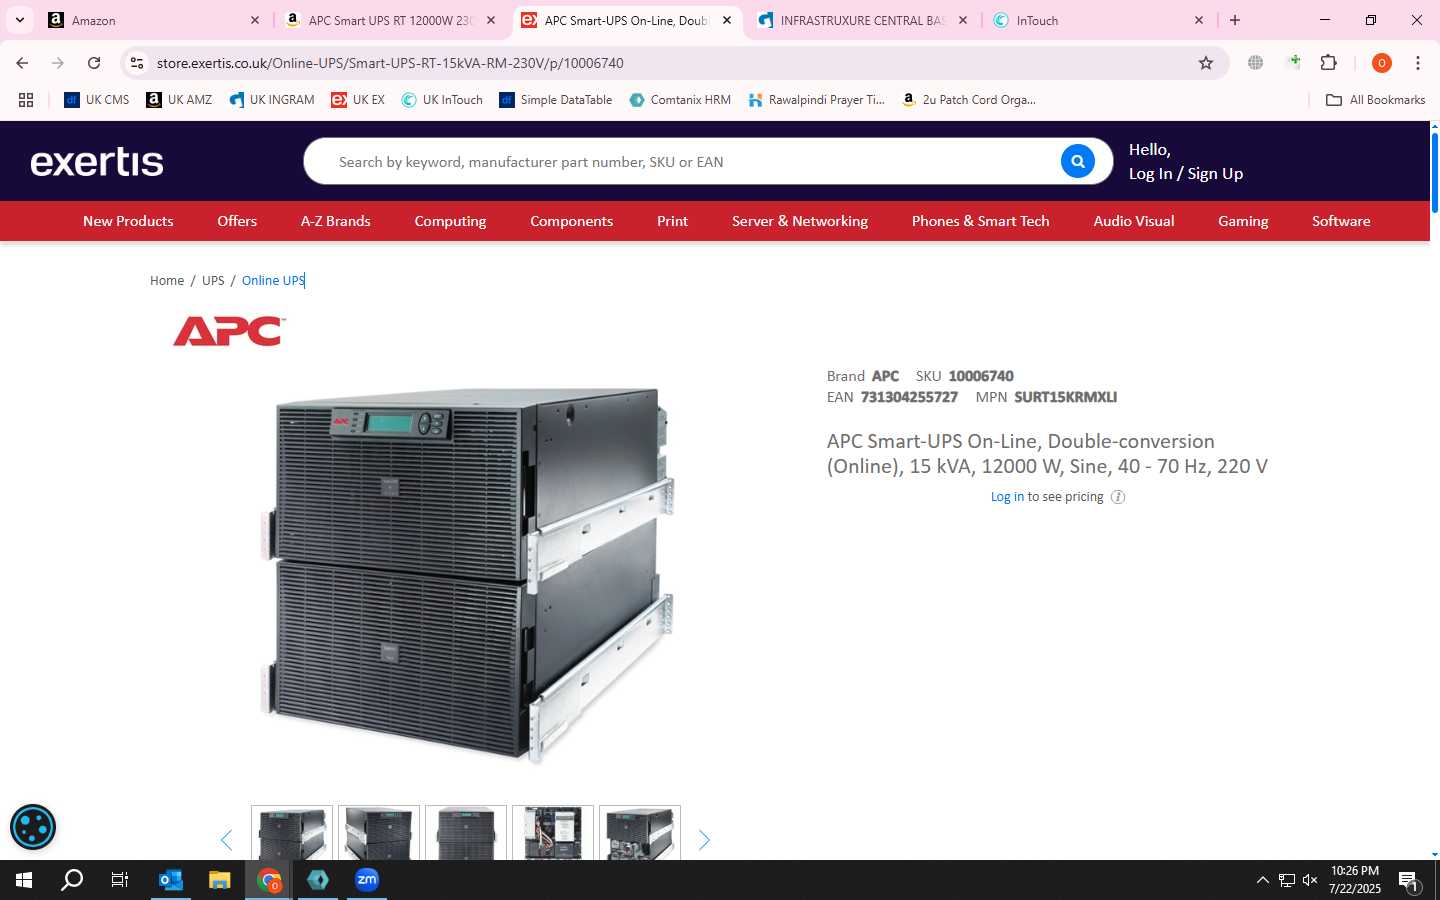Open Zoom from the taskbar
The width and height of the screenshot is (1440, 900).
(x=367, y=880)
